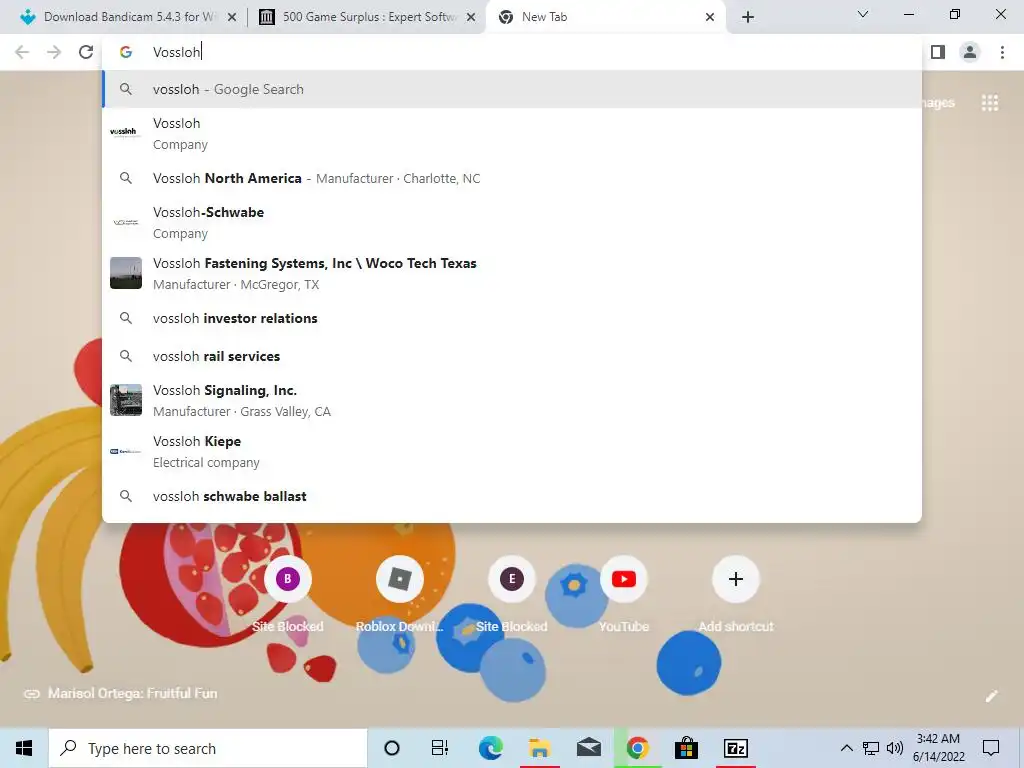Click the address bar with Vossloh text

point(511,52)
